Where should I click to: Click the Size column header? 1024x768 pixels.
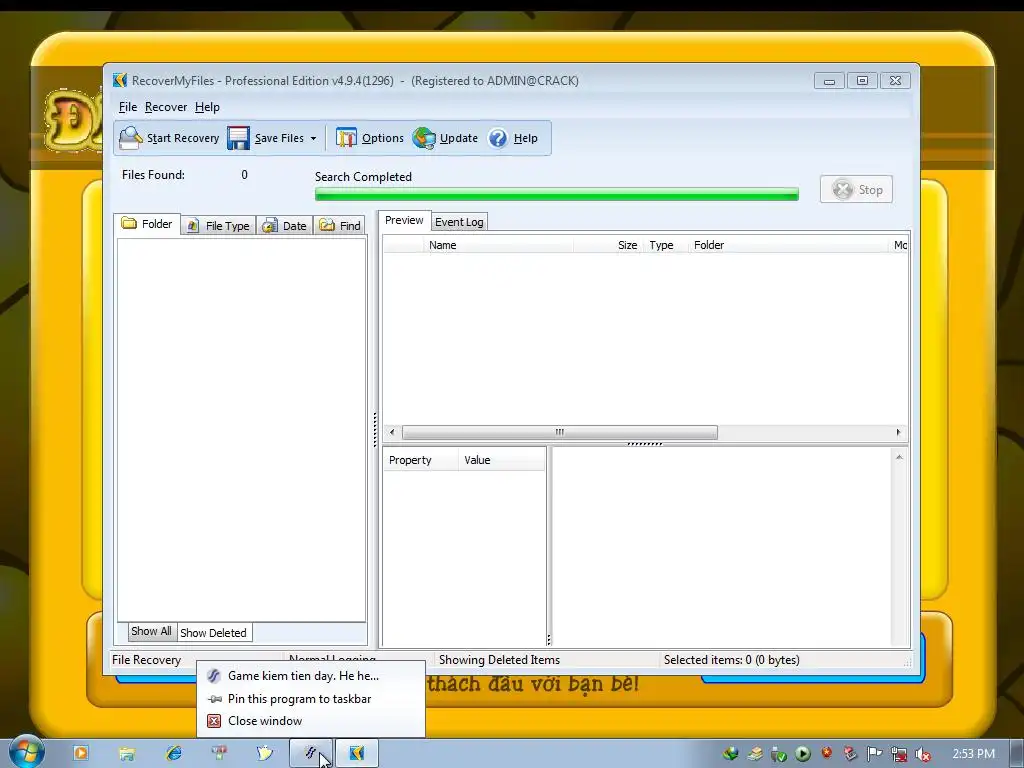coord(608,245)
